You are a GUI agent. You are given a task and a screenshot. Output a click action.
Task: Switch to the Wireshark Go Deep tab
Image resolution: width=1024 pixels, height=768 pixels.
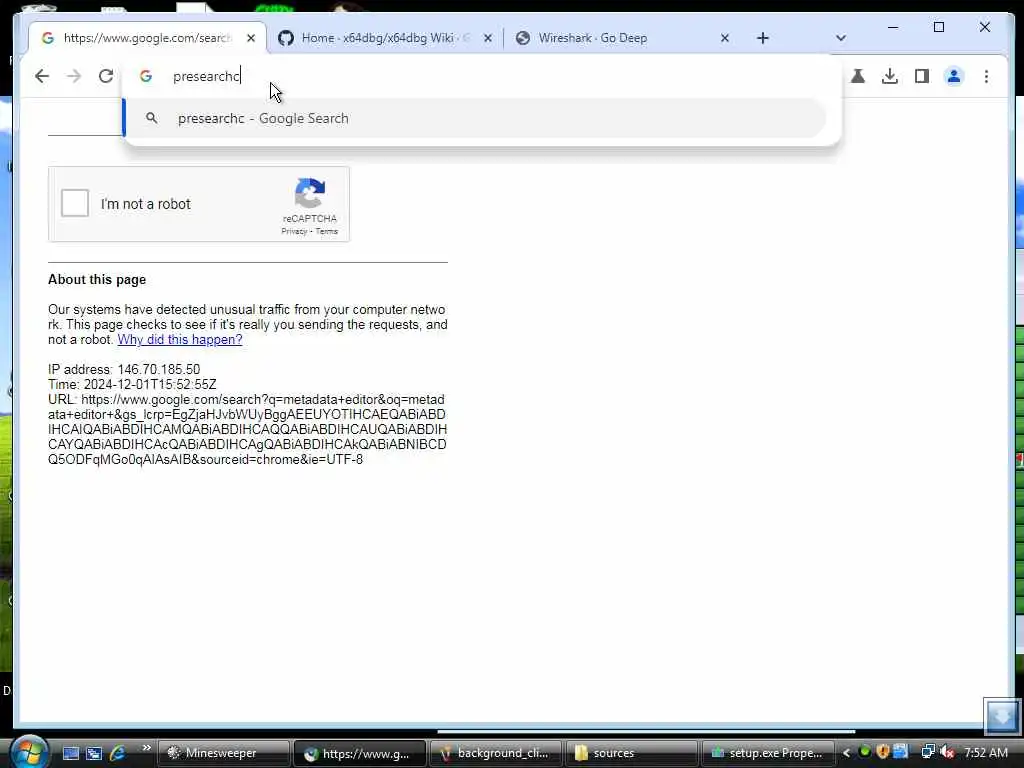(620, 38)
